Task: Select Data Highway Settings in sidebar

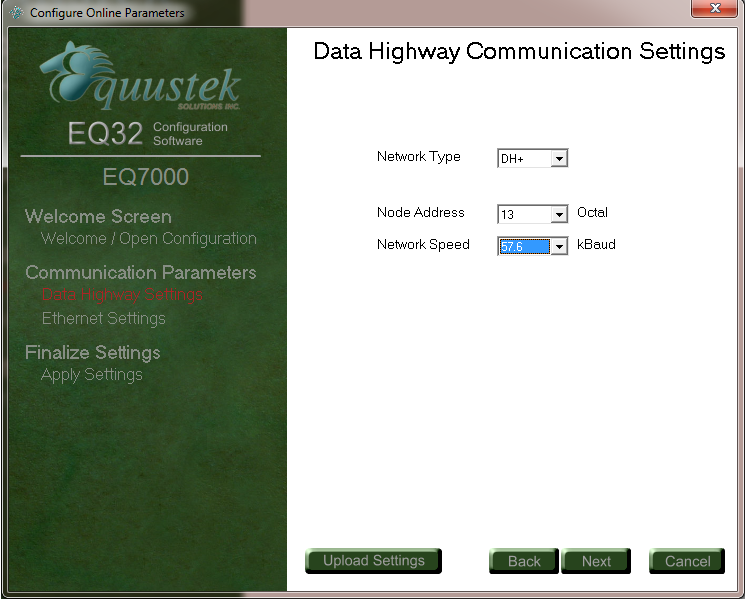Action: click(x=121, y=295)
